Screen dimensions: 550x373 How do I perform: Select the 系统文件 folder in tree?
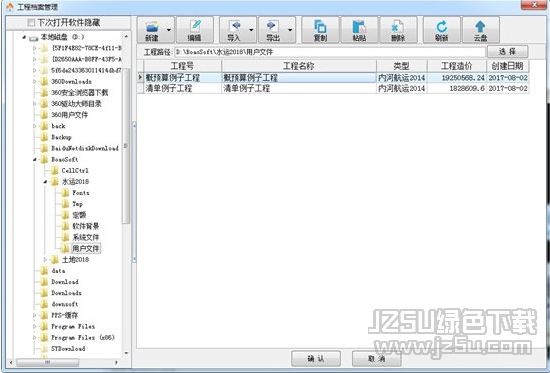pyautogui.click(x=86, y=237)
